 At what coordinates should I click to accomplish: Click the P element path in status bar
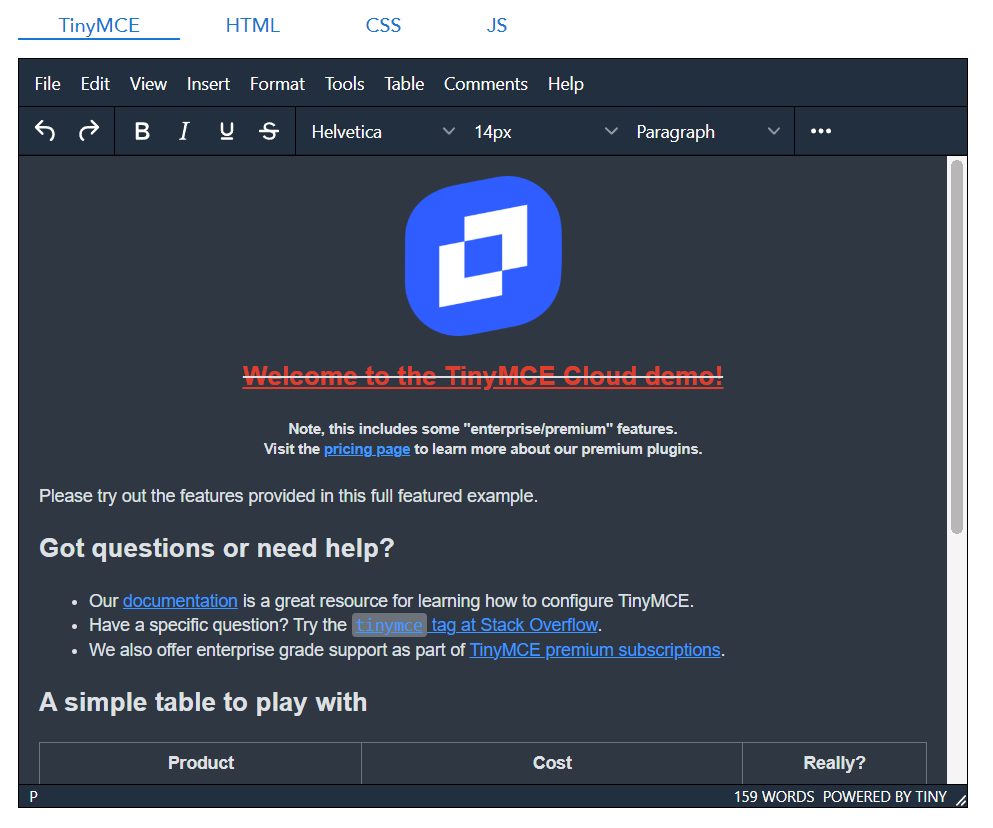point(34,796)
